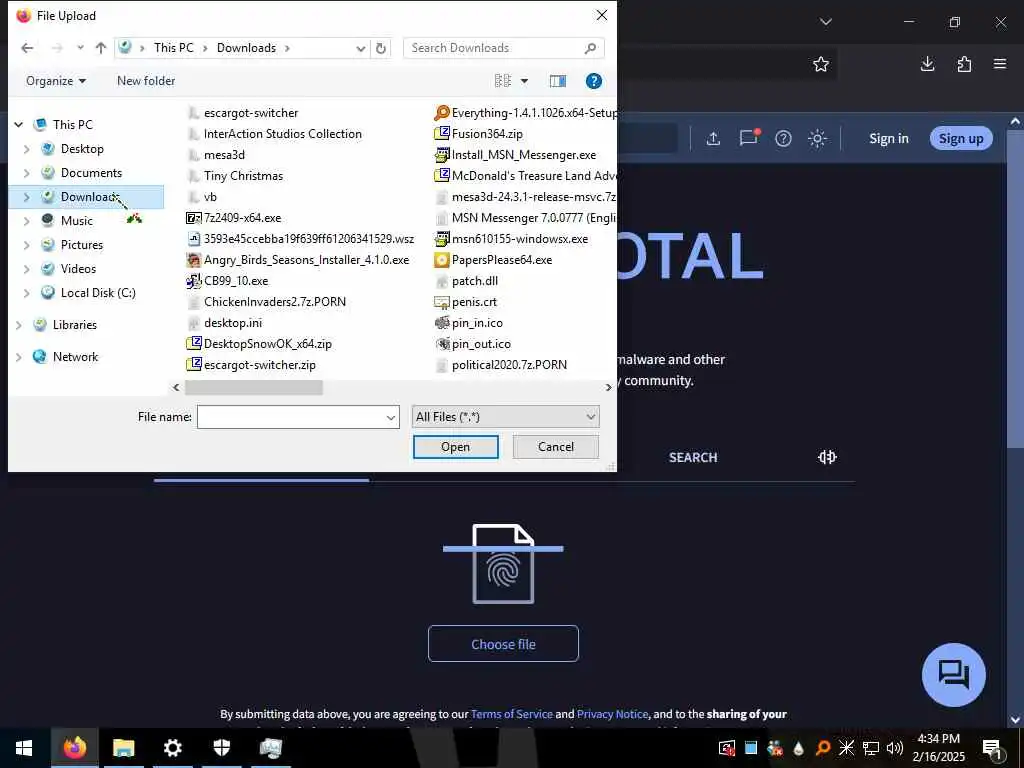
Task: Open Privacy Notice link
Action: [613, 714]
